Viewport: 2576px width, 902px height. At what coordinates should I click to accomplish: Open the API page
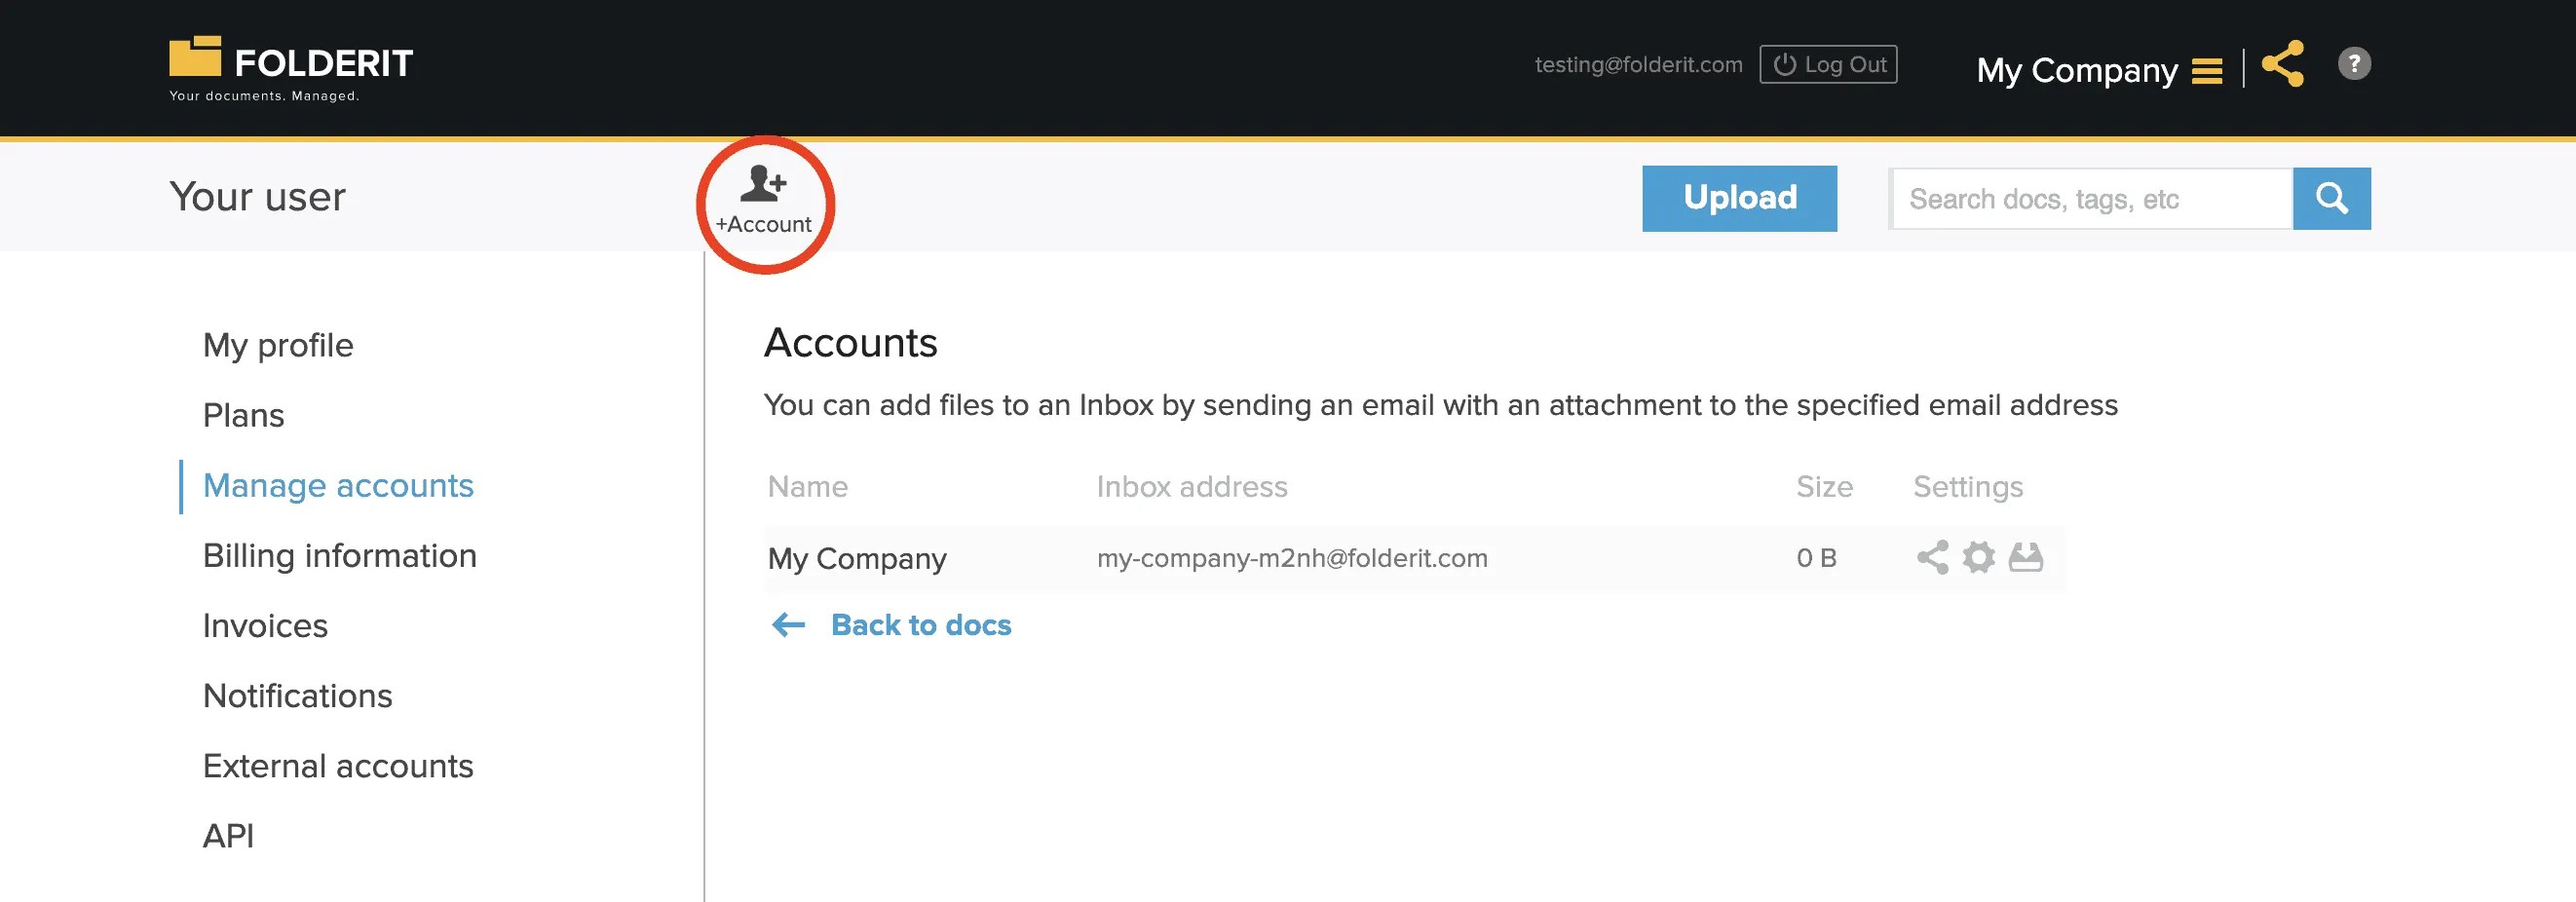[x=228, y=835]
